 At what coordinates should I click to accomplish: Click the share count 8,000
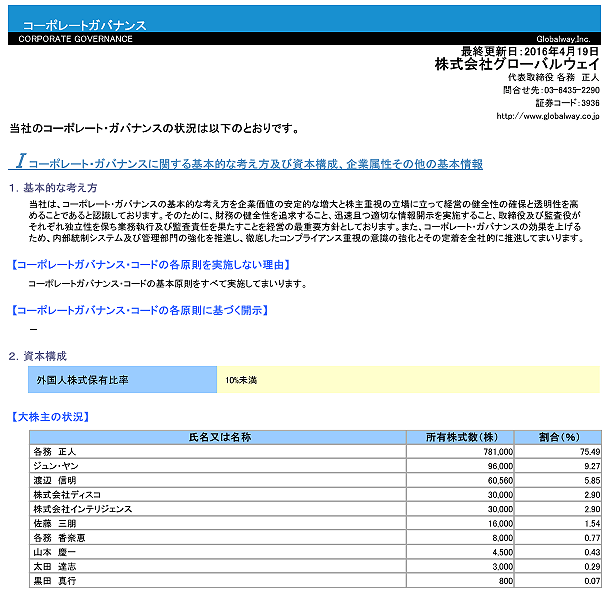(503, 538)
